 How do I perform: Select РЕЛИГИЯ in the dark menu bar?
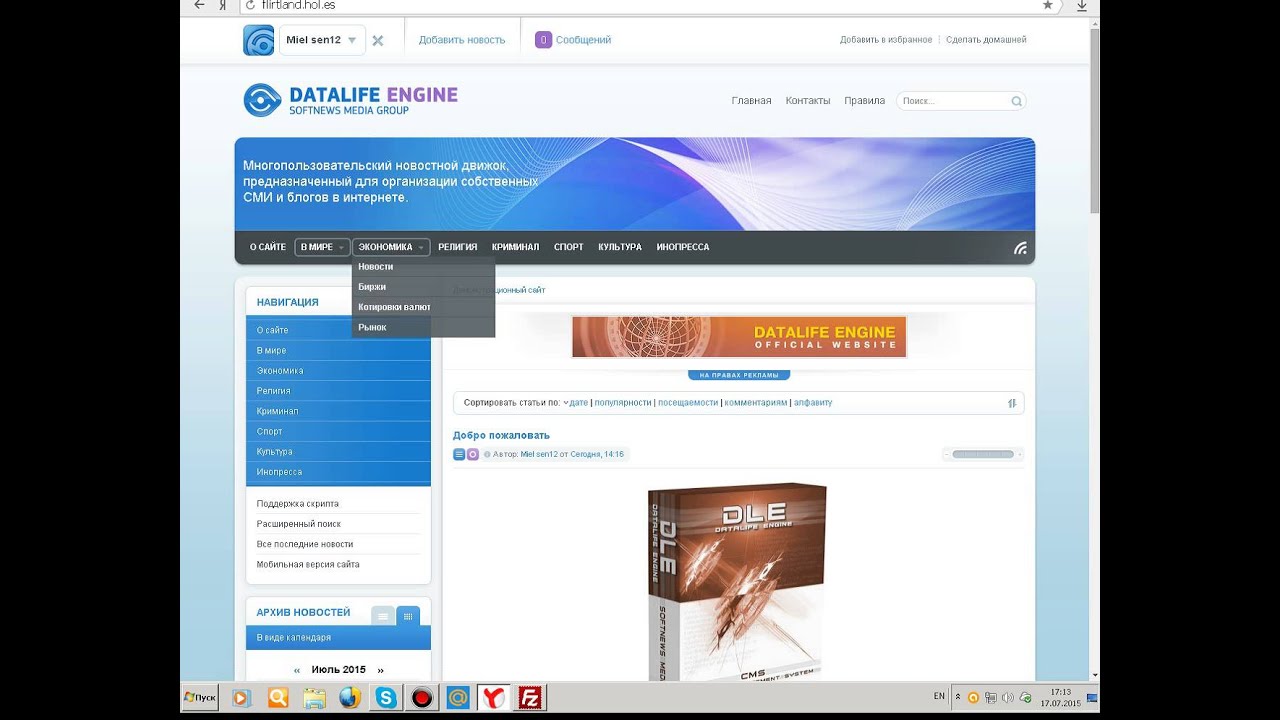click(458, 247)
